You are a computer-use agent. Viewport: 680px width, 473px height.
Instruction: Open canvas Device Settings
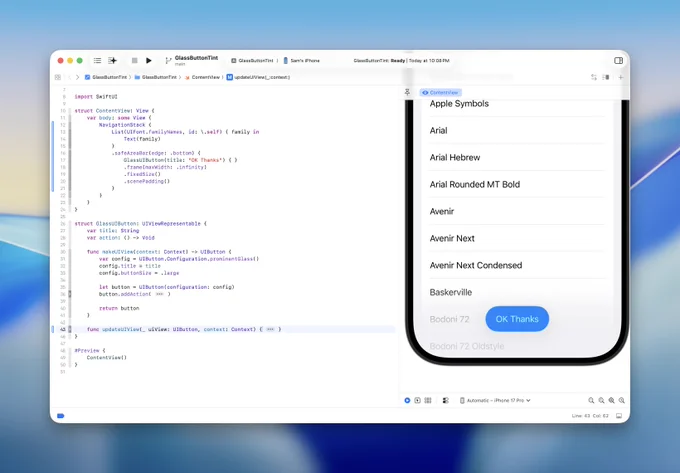click(x=445, y=400)
